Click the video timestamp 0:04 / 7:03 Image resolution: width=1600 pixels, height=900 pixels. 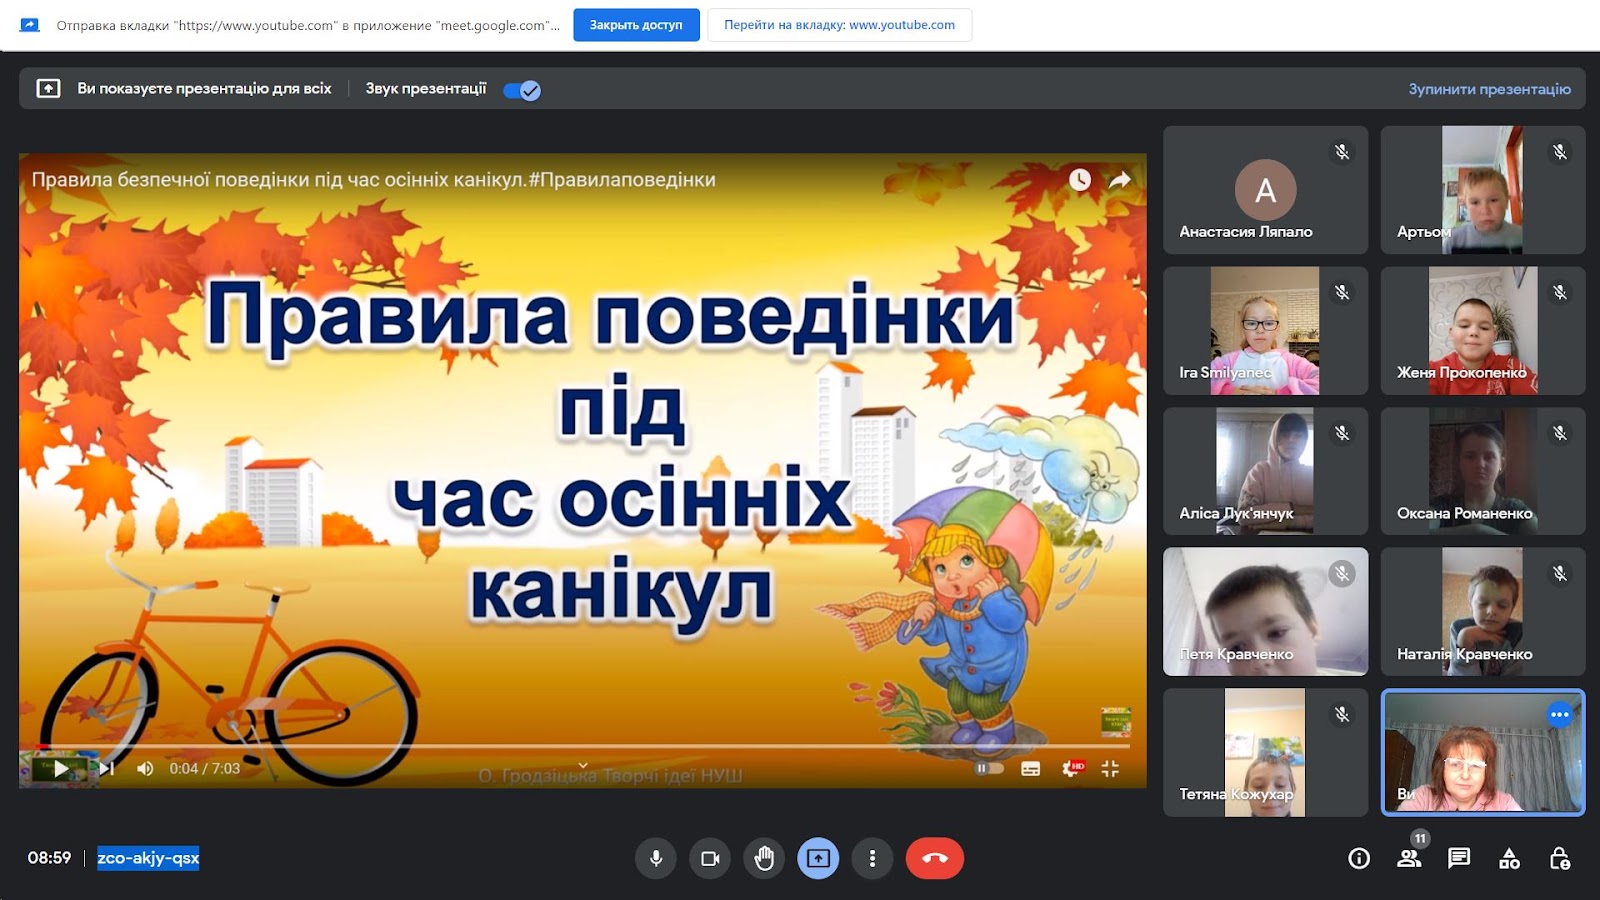[x=205, y=768]
